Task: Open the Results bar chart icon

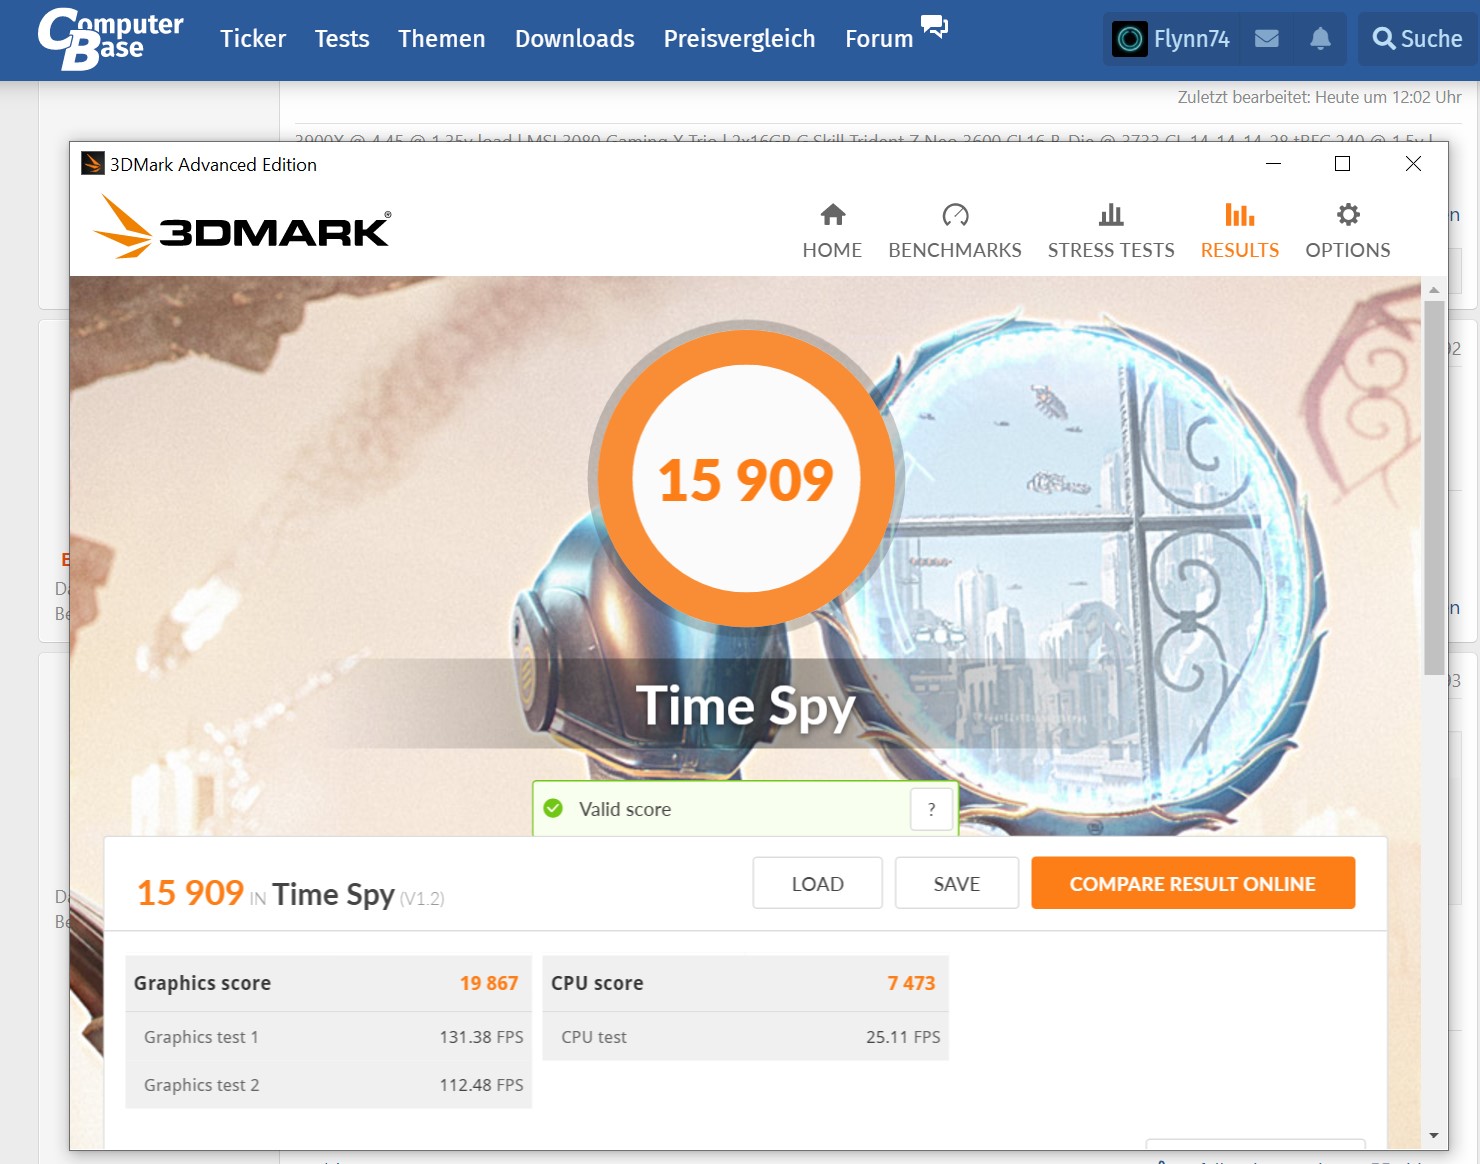Action: pos(1239,215)
